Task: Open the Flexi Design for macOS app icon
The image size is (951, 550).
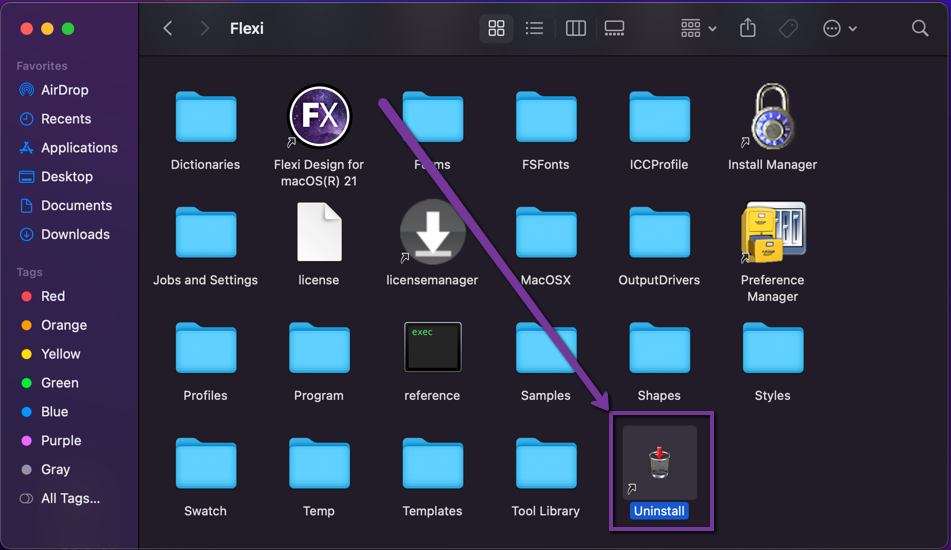Action: [319, 117]
